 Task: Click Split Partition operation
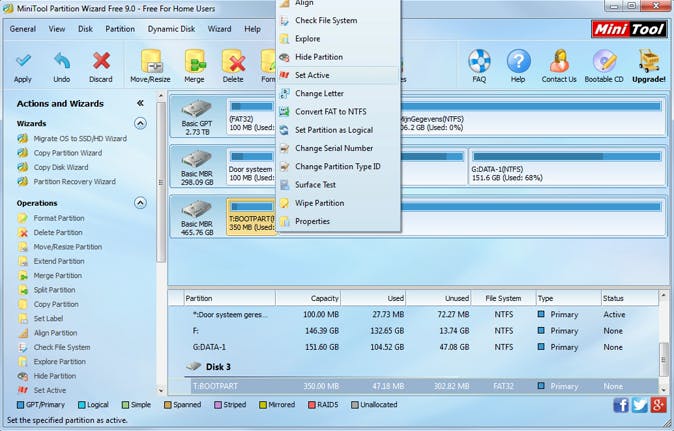pyautogui.click(x=46, y=290)
